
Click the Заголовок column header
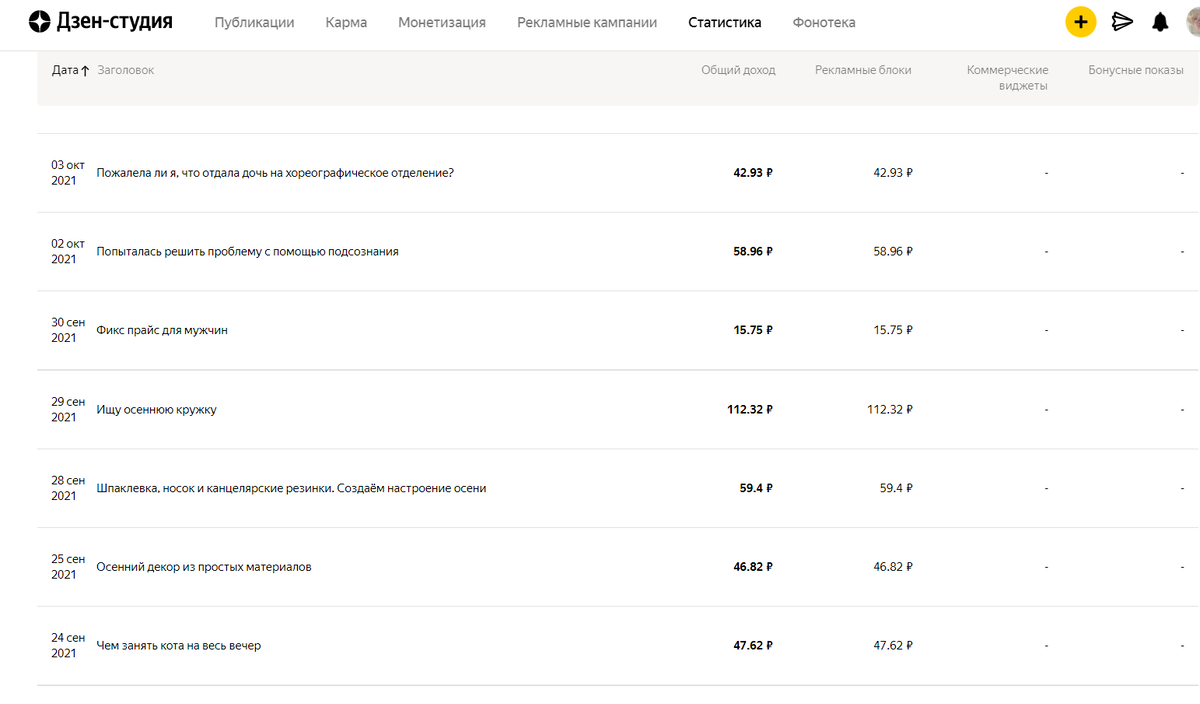(124, 69)
